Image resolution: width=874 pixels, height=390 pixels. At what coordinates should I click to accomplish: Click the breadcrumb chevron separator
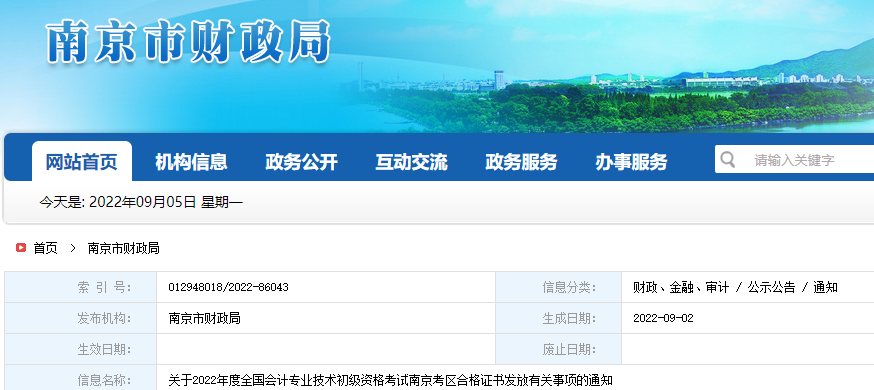pyautogui.click(x=72, y=248)
